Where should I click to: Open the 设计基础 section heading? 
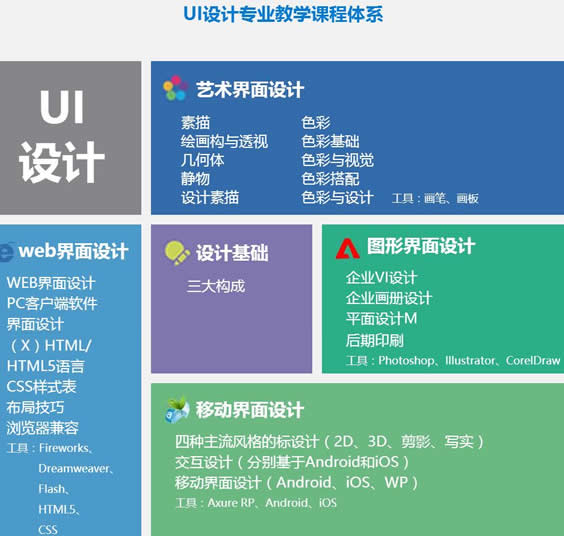click(x=232, y=253)
